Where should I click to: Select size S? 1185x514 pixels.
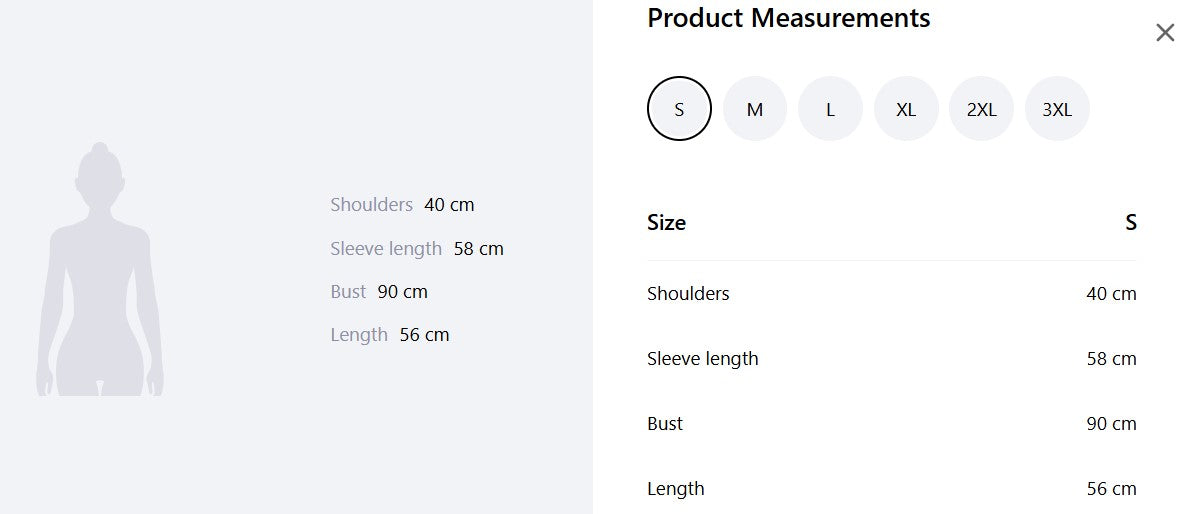[679, 109]
